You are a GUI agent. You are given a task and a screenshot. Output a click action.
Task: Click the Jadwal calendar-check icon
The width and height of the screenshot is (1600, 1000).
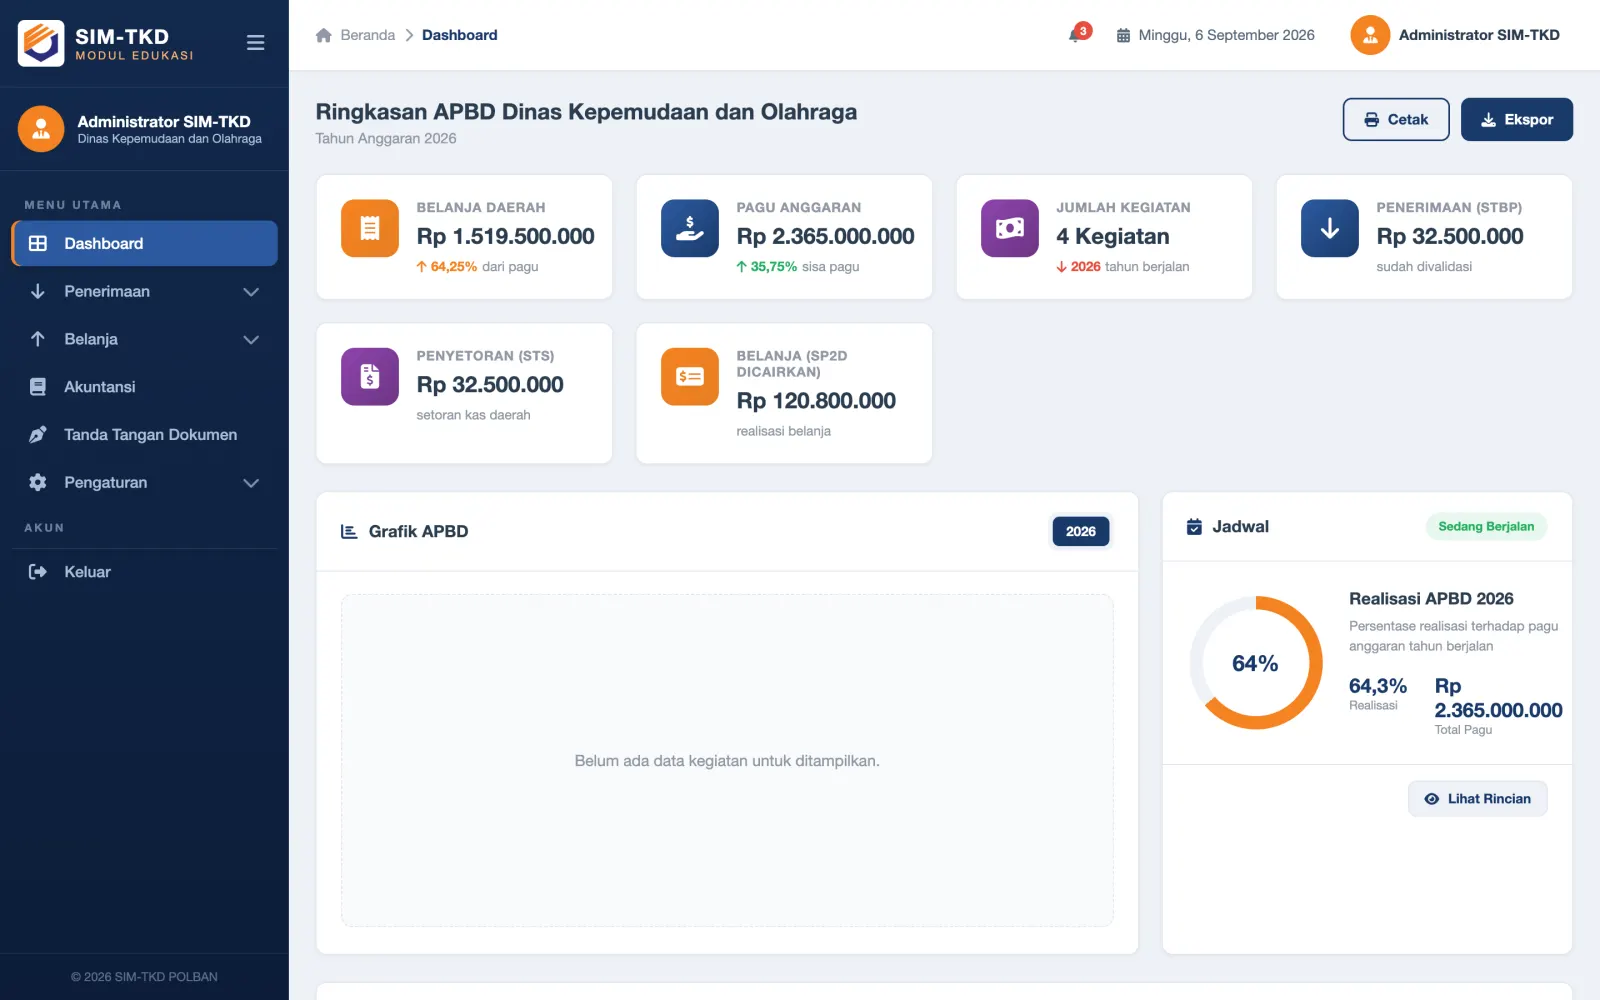pyautogui.click(x=1194, y=527)
